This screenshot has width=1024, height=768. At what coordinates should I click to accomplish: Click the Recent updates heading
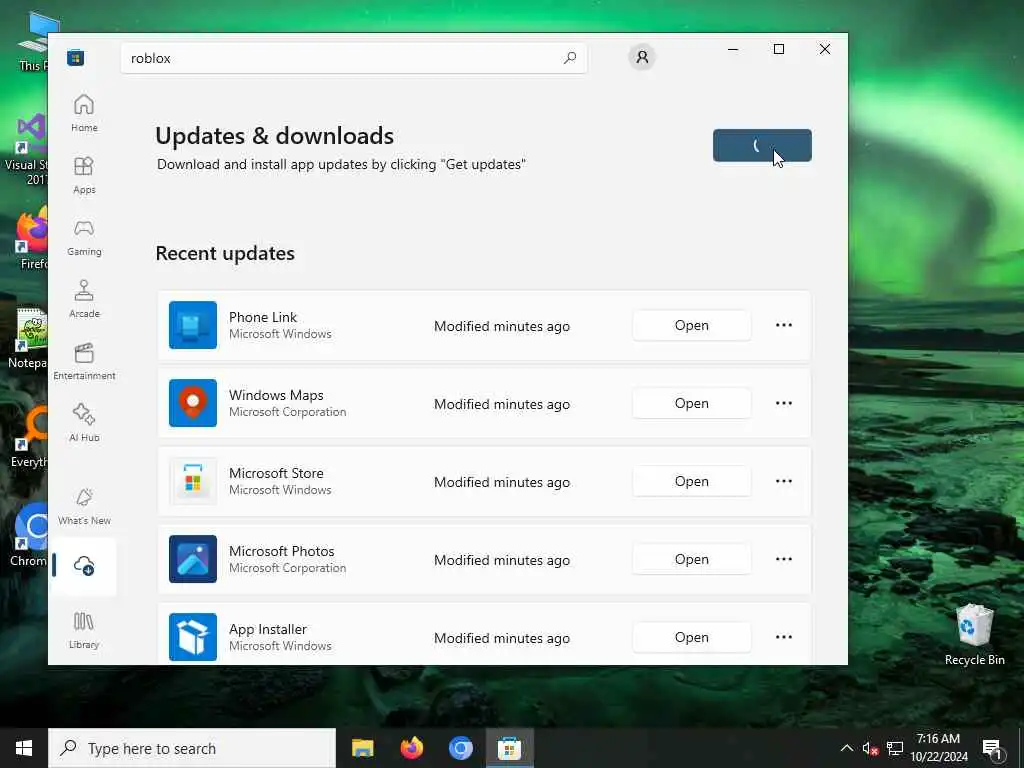[x=225, y=253]
